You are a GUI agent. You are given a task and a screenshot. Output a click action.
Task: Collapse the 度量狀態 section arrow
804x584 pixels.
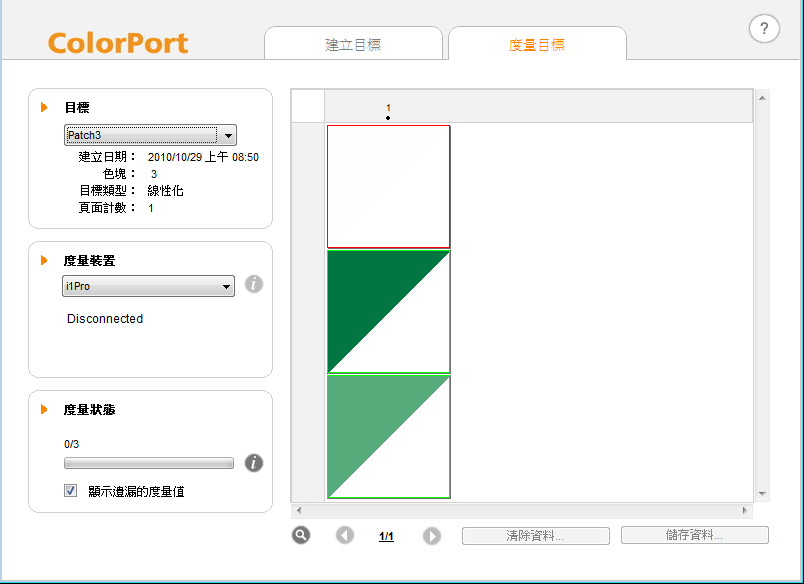click(x=44, y=409)
